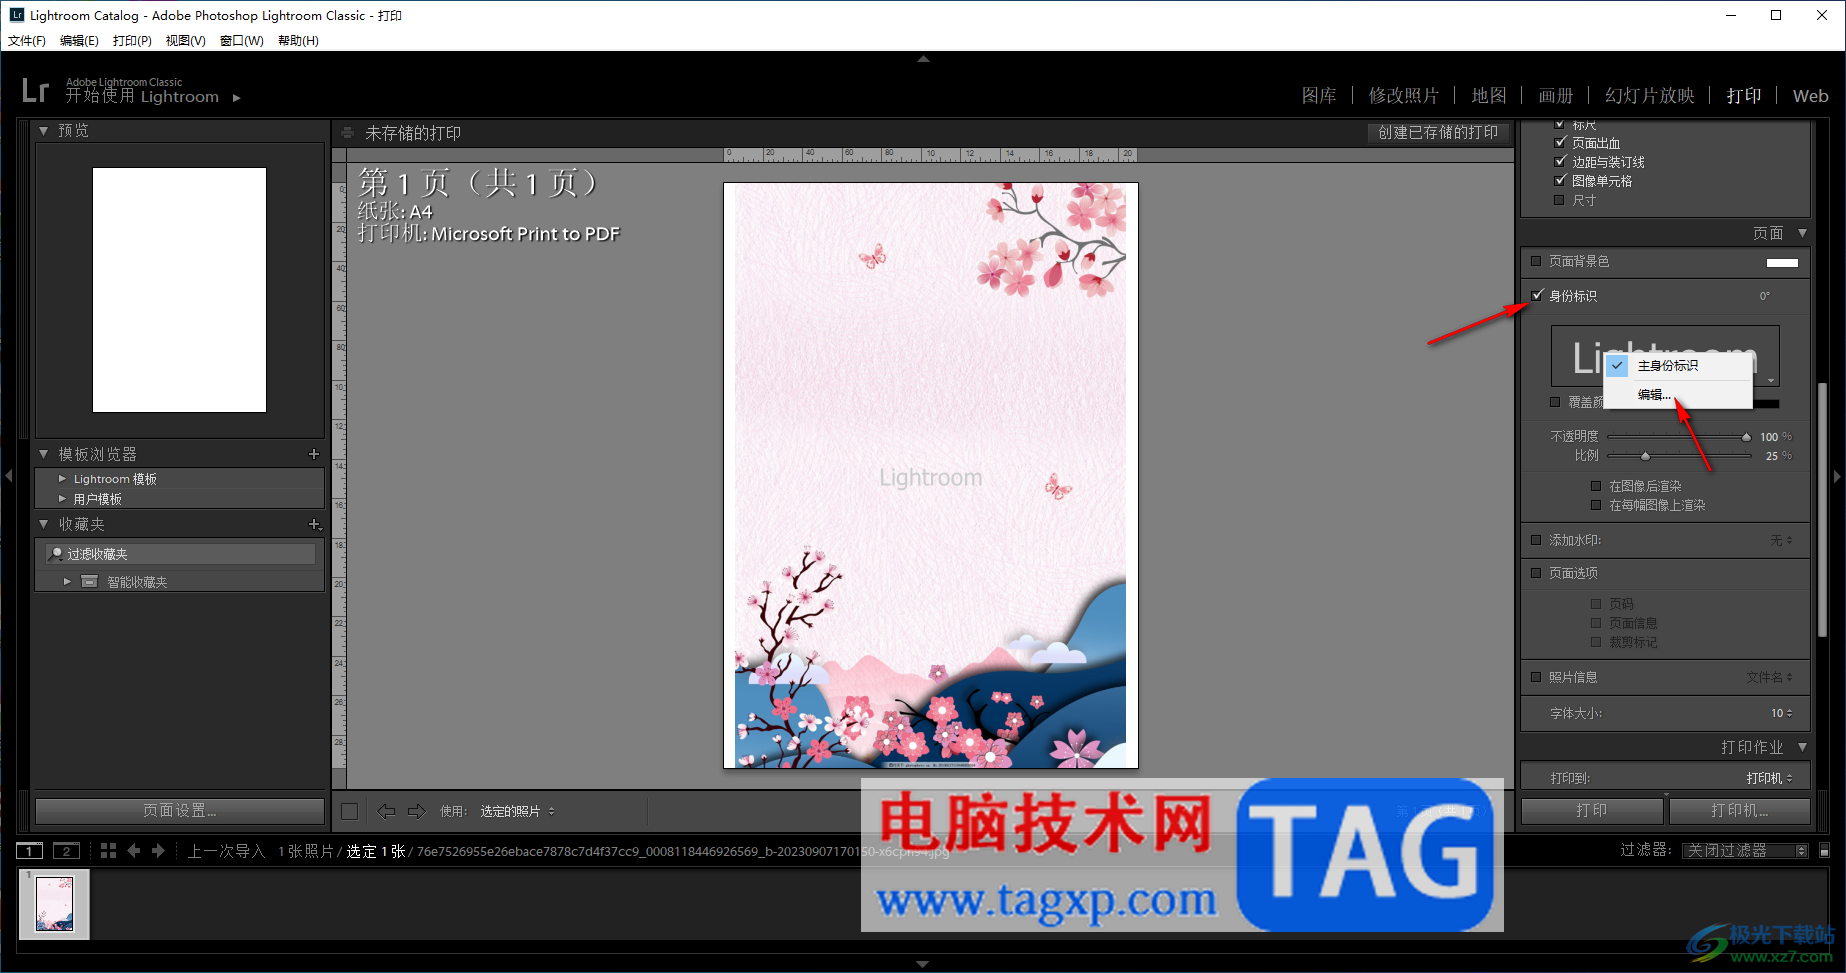Collapse the right panel group arrow
Viewport: 1846px width, 973px height.
[1838, 476]
